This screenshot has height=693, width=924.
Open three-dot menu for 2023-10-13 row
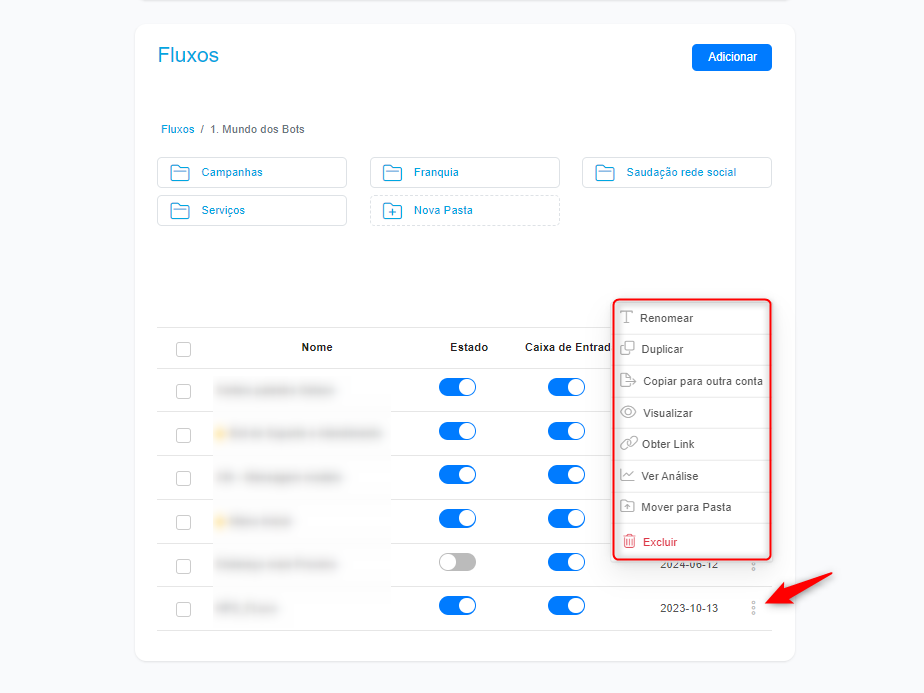coord(753,608)
